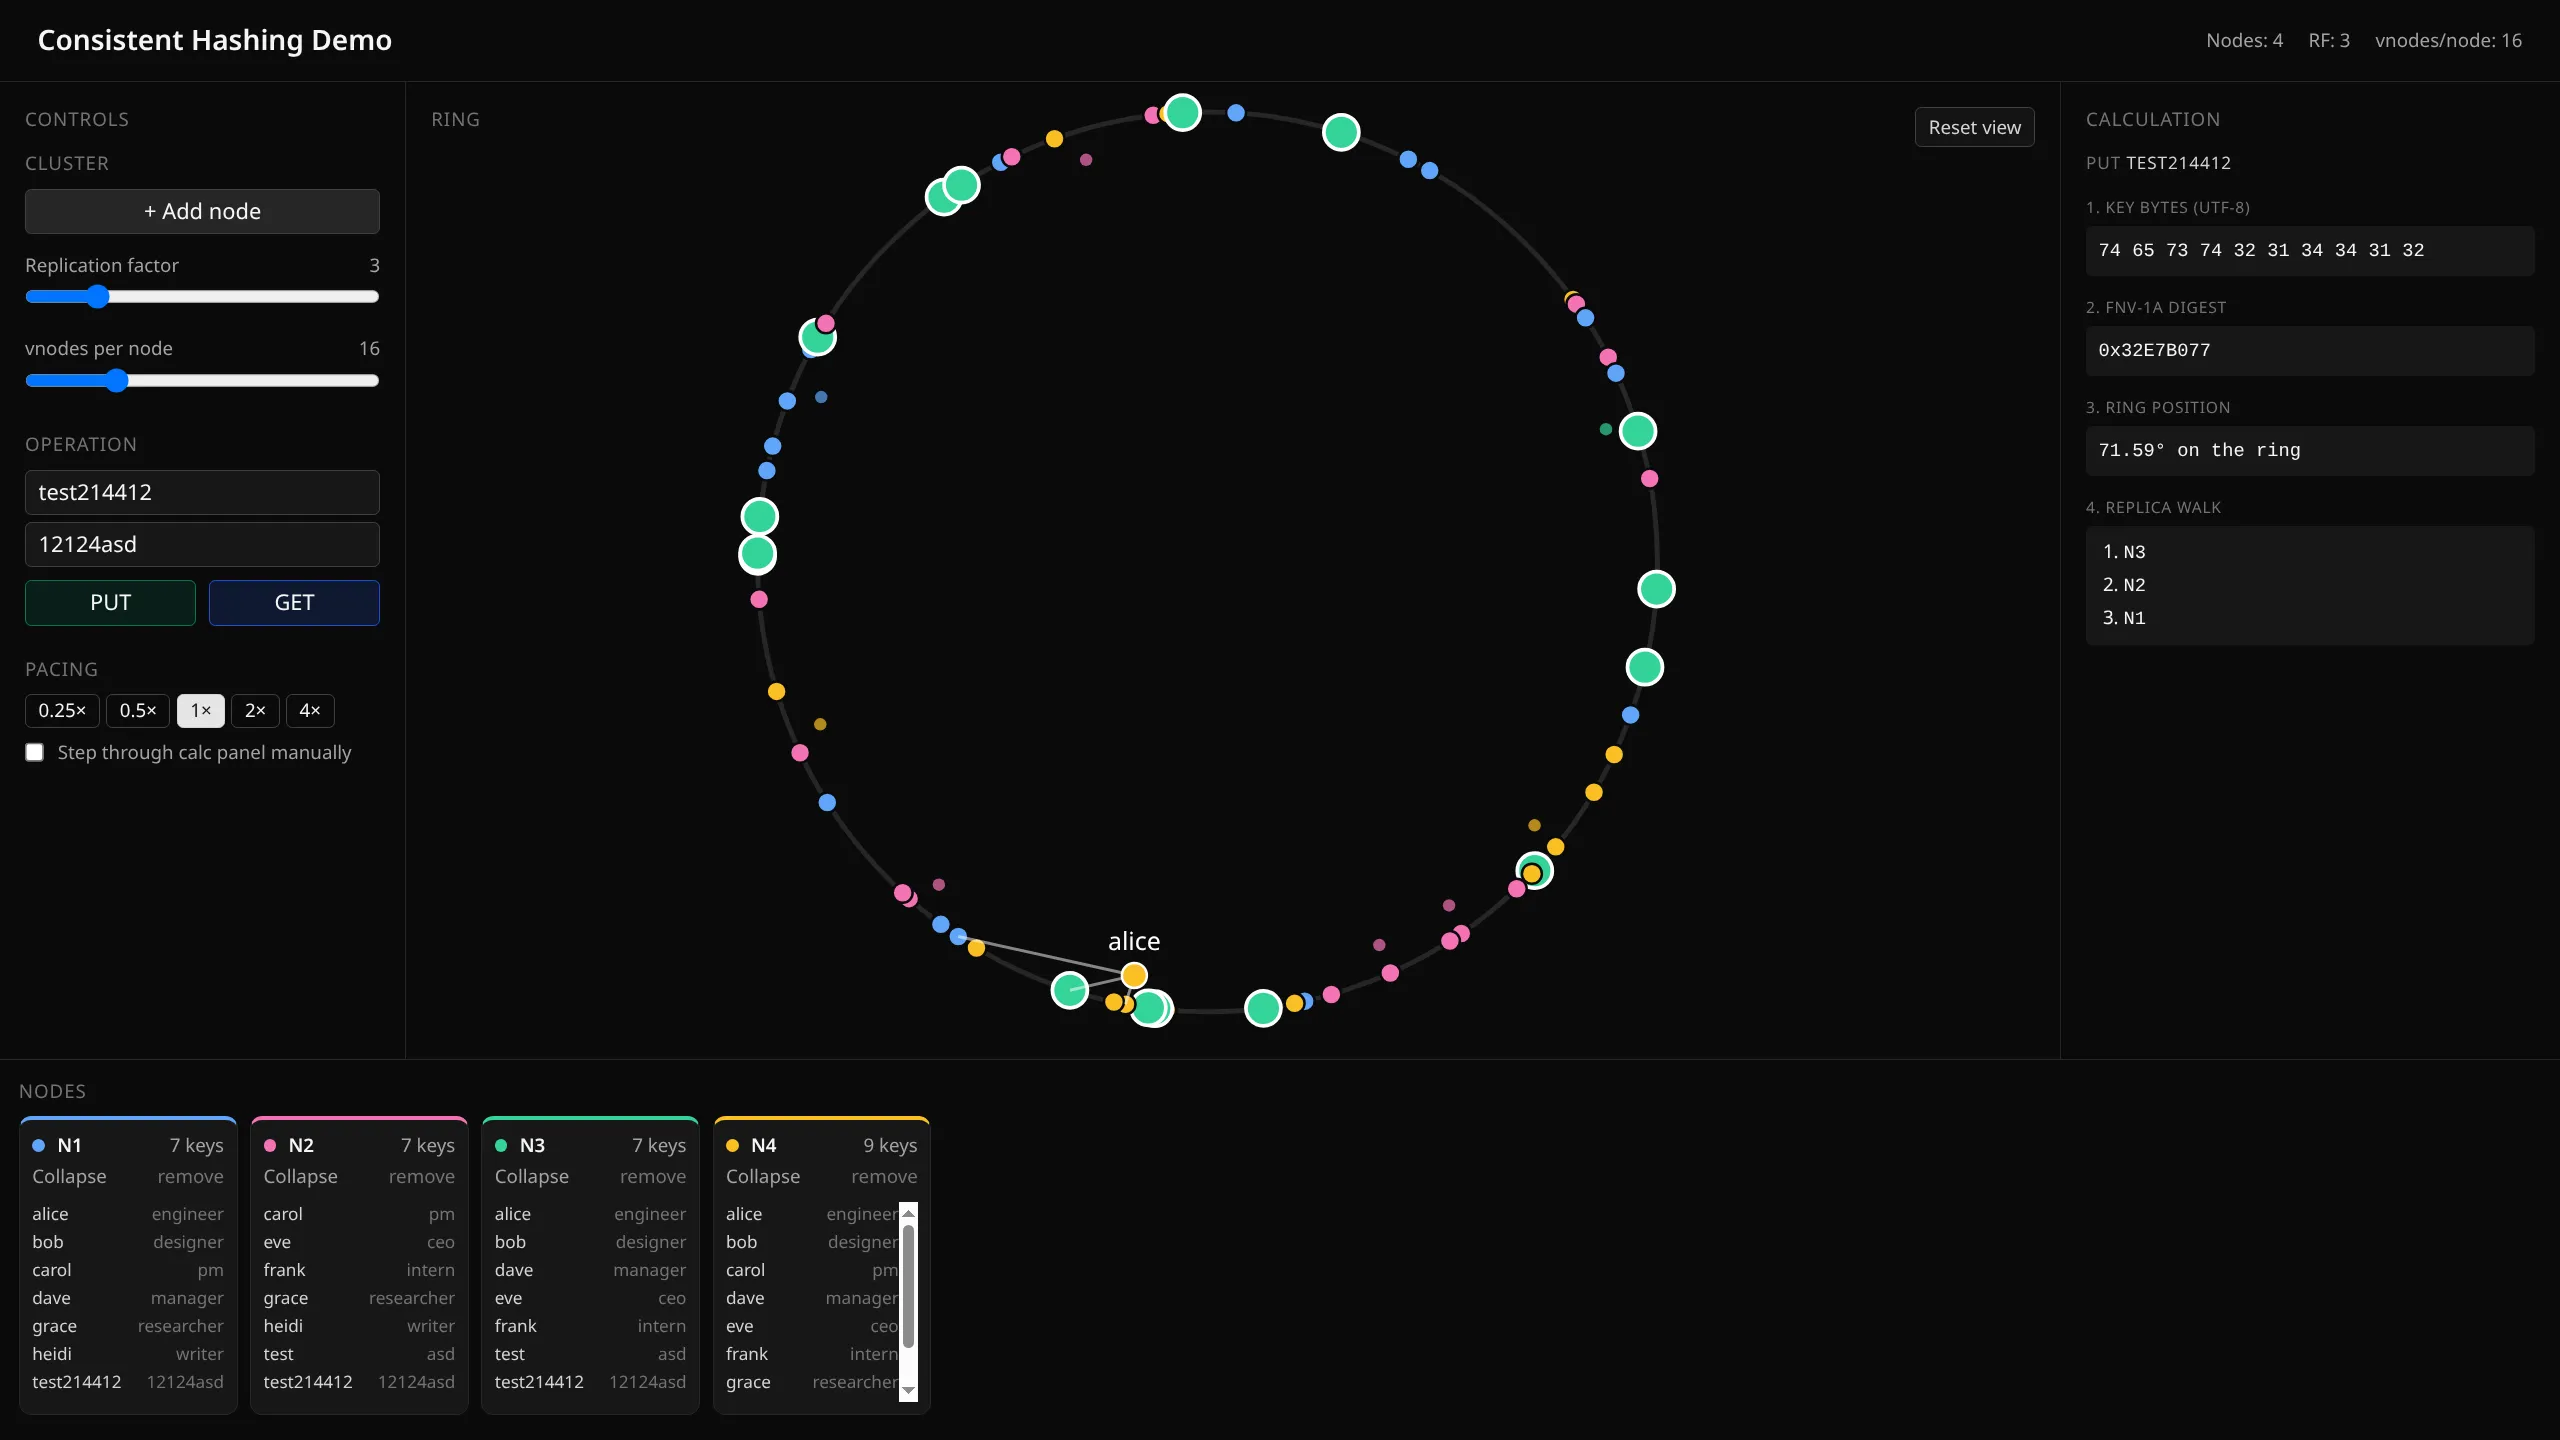Viewport: 2560px width, 1440px height.
Task: Collapse the N4 node card
Action: click(763, 1176)
